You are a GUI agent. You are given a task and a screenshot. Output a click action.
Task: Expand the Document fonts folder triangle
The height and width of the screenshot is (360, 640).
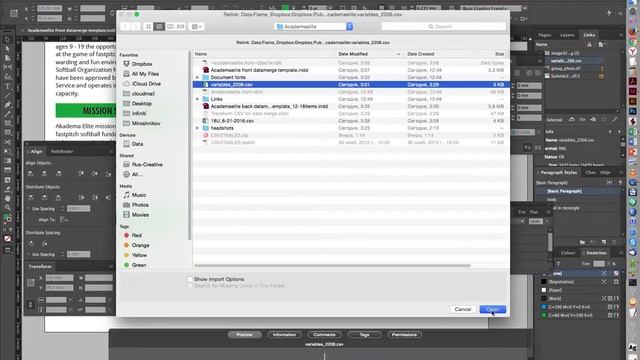pos(198,77)
